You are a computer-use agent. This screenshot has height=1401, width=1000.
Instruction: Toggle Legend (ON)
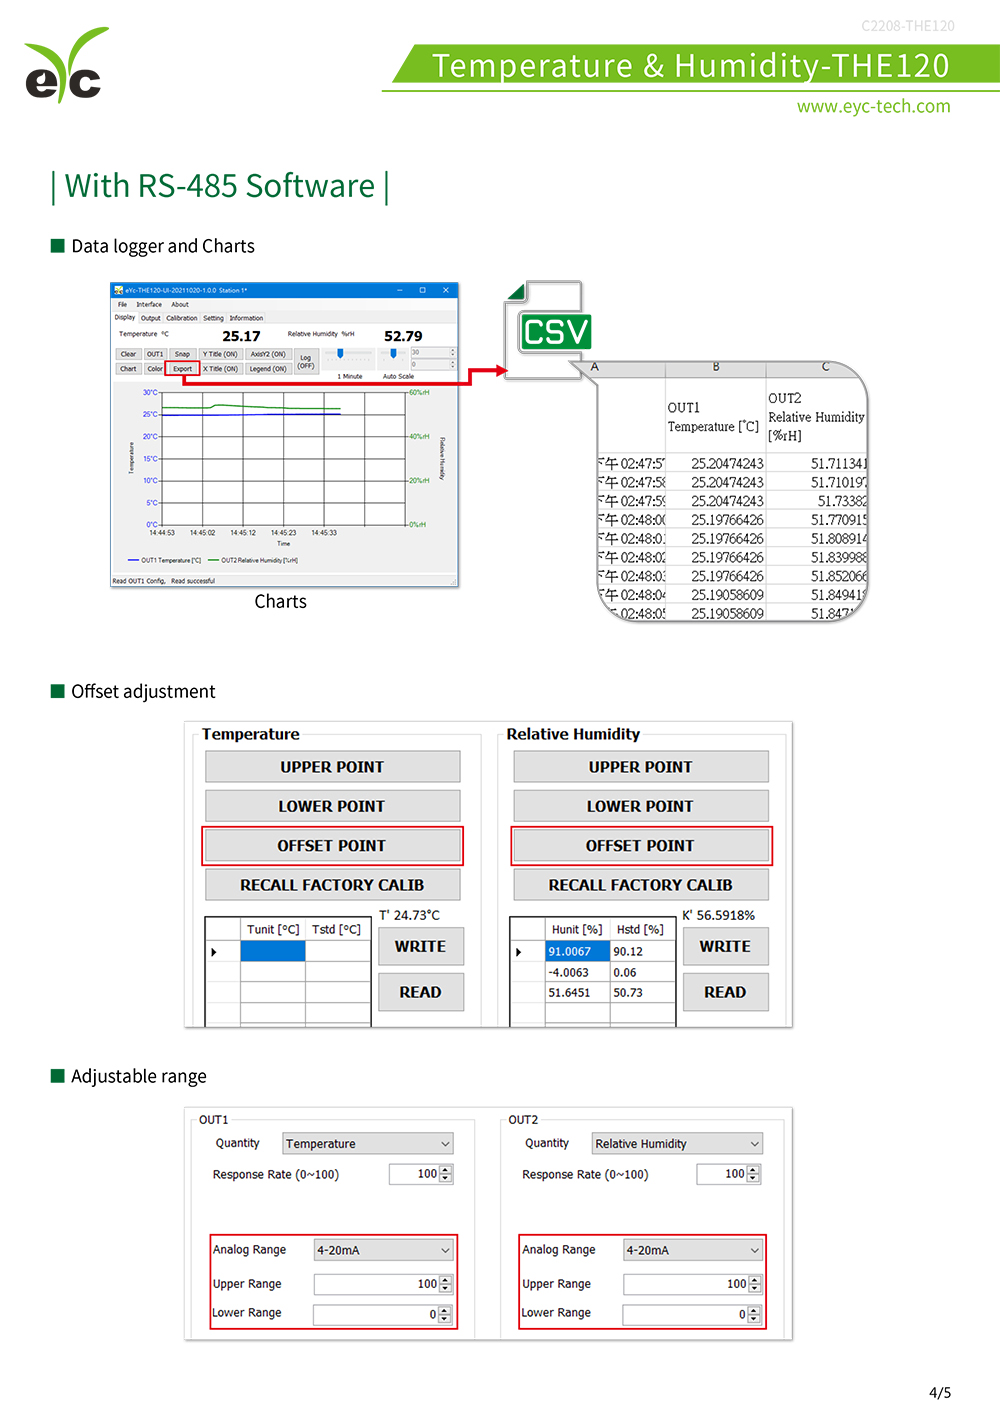pyautogui.click(x=267, y=369)
